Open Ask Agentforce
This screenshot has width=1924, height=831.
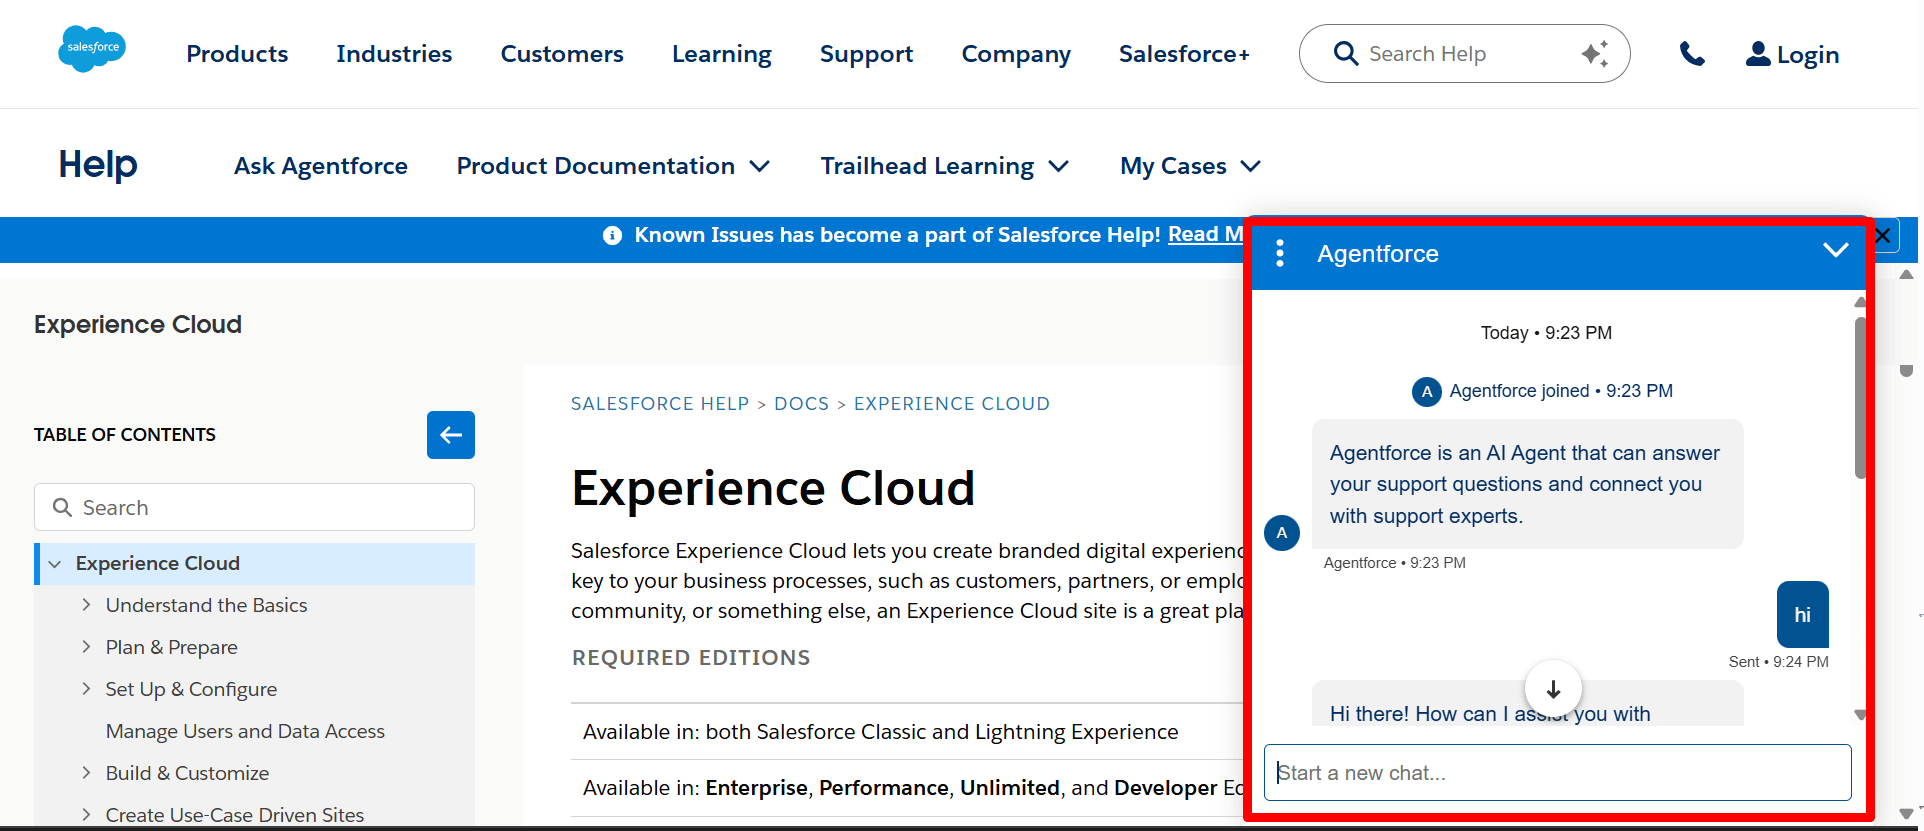(x=321, y=166)
